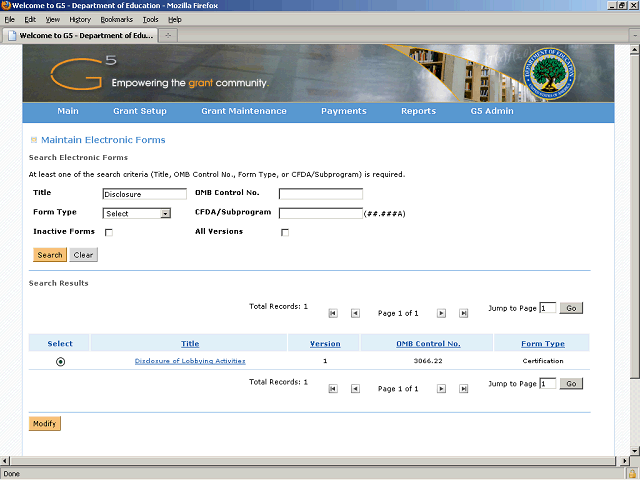Check the All Versions checkbox
The width and height of the screenshot is (640, 480).
(x=285, y=232)
